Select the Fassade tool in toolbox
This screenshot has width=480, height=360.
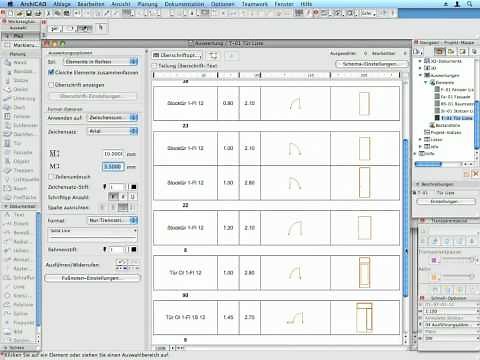(x=20, y=152)
